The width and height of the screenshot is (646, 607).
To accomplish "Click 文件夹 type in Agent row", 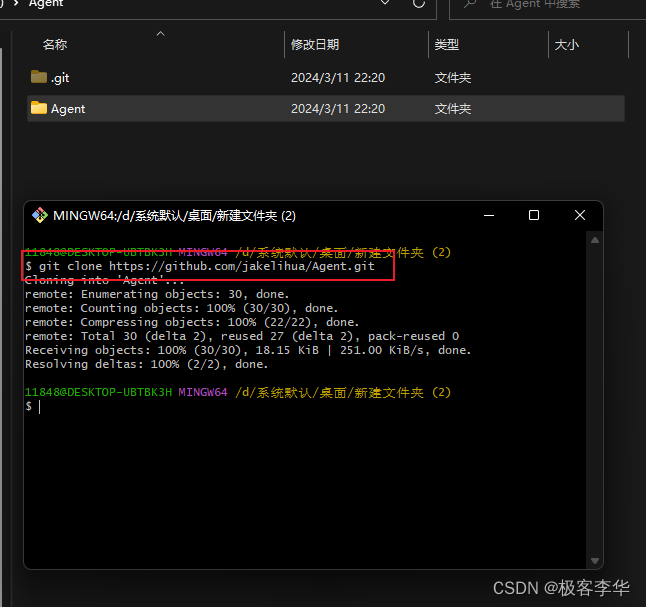I will click(x=453, y=108).
